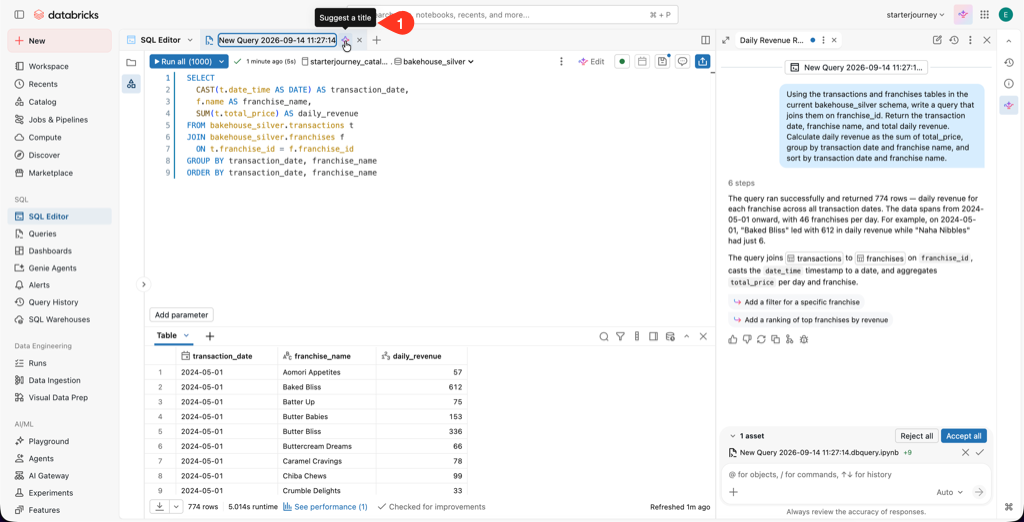Screen dimensions: 1024x522
Task: Open the download results dropdown arrow
Action: coord(176,506)
